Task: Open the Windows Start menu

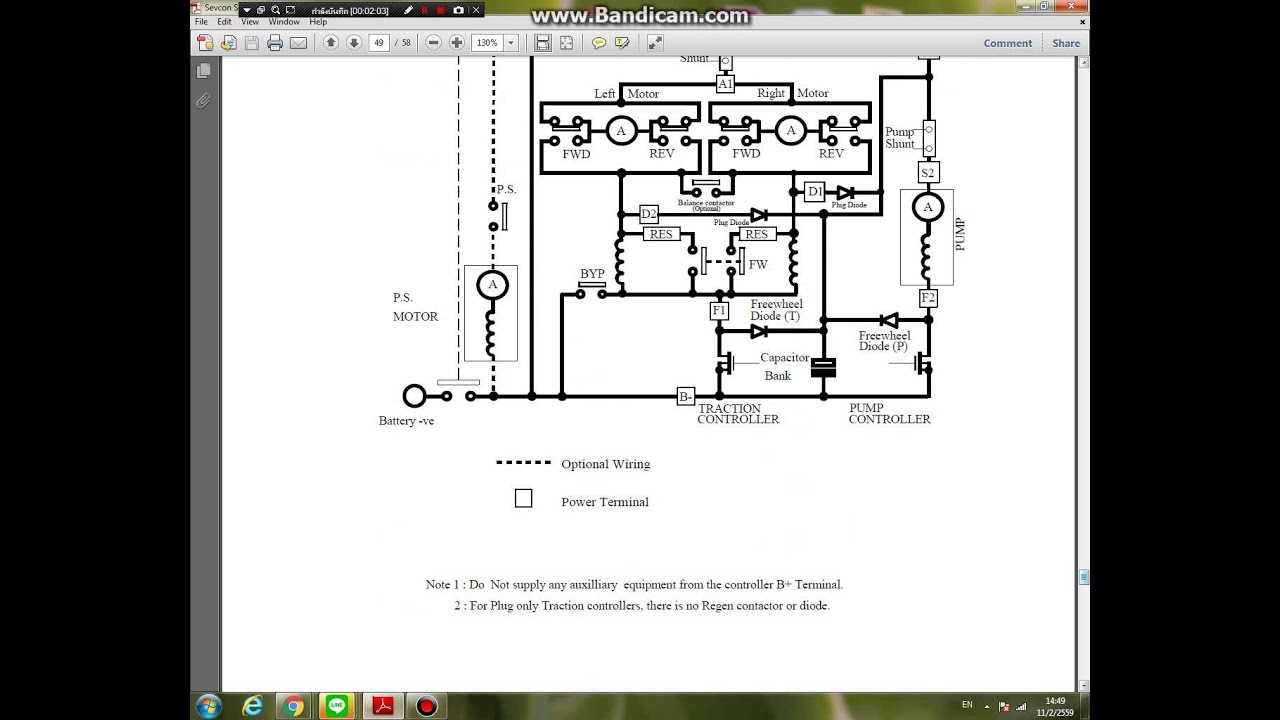Action: pos(209,706)
